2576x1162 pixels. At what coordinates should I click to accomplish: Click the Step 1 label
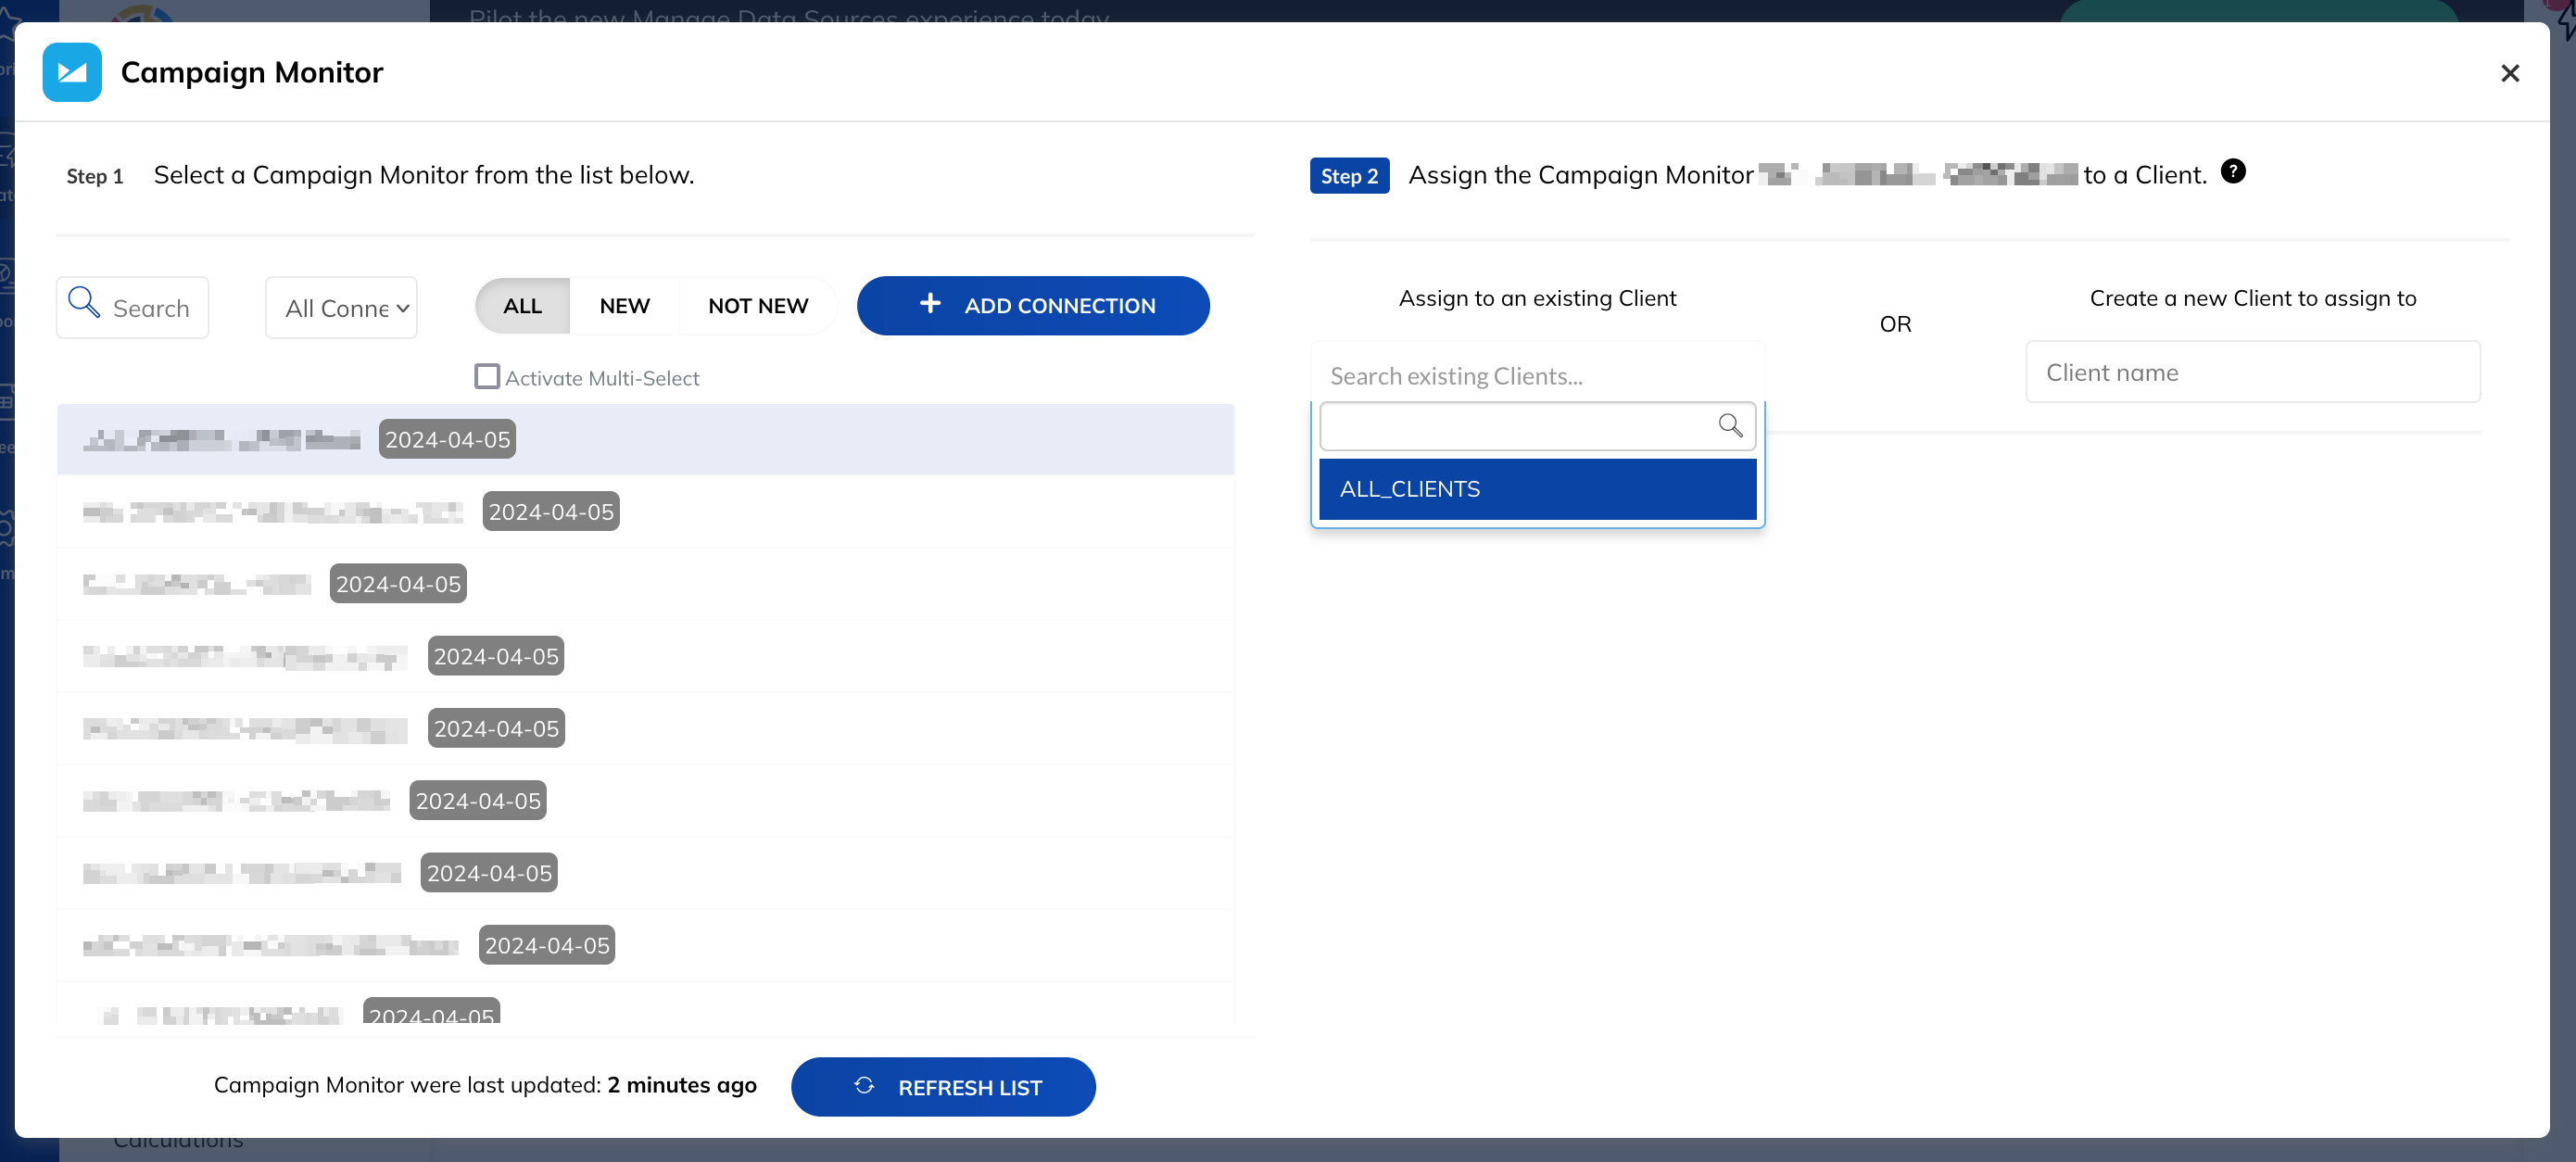95,177
